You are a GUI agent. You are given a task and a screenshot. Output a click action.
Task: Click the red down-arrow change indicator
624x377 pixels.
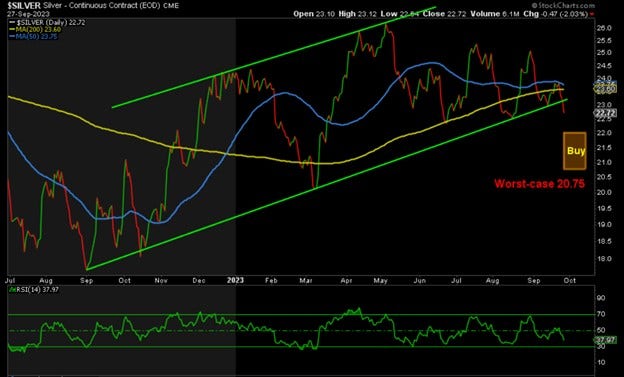592,14
